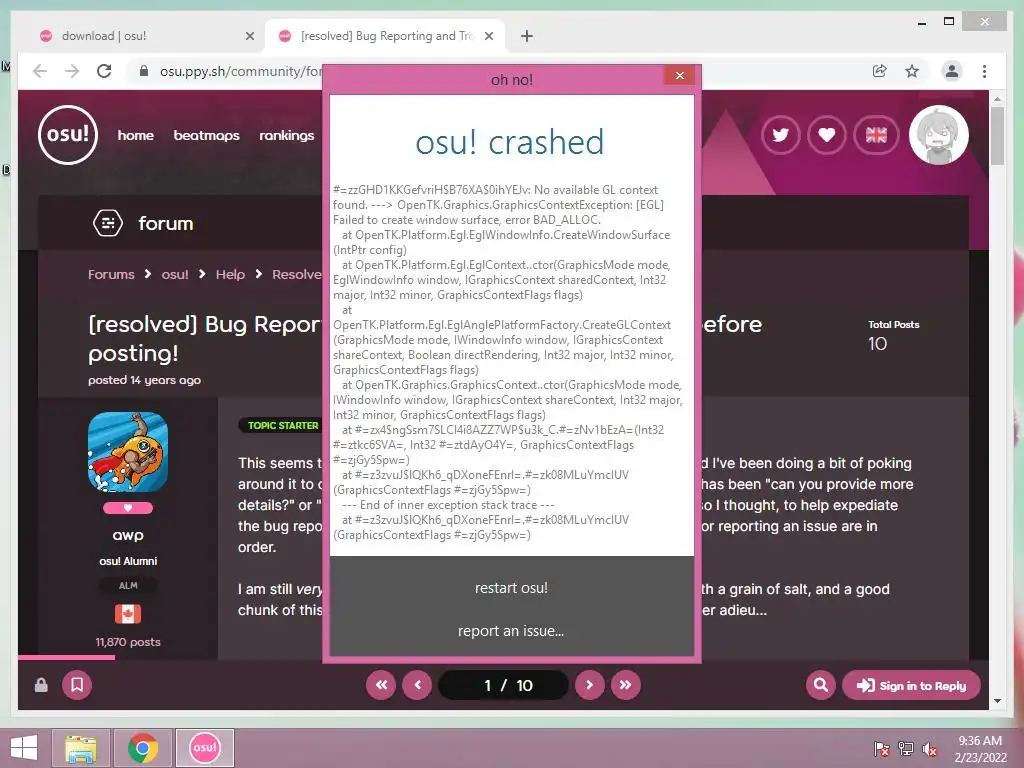This screenshot has width=1024, height=768.
Task: Click the lock icon in bottom bar
Action: (41, 684)
